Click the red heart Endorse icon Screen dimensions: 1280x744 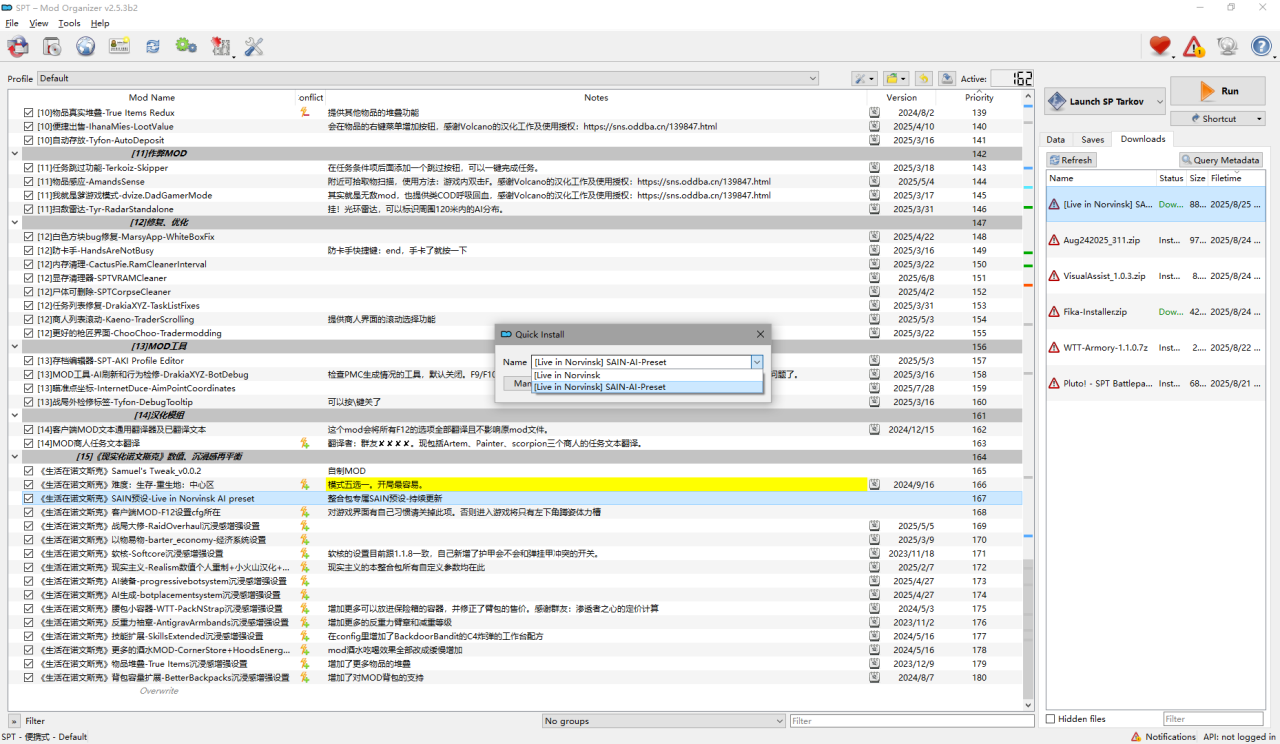coord(1160,46)
